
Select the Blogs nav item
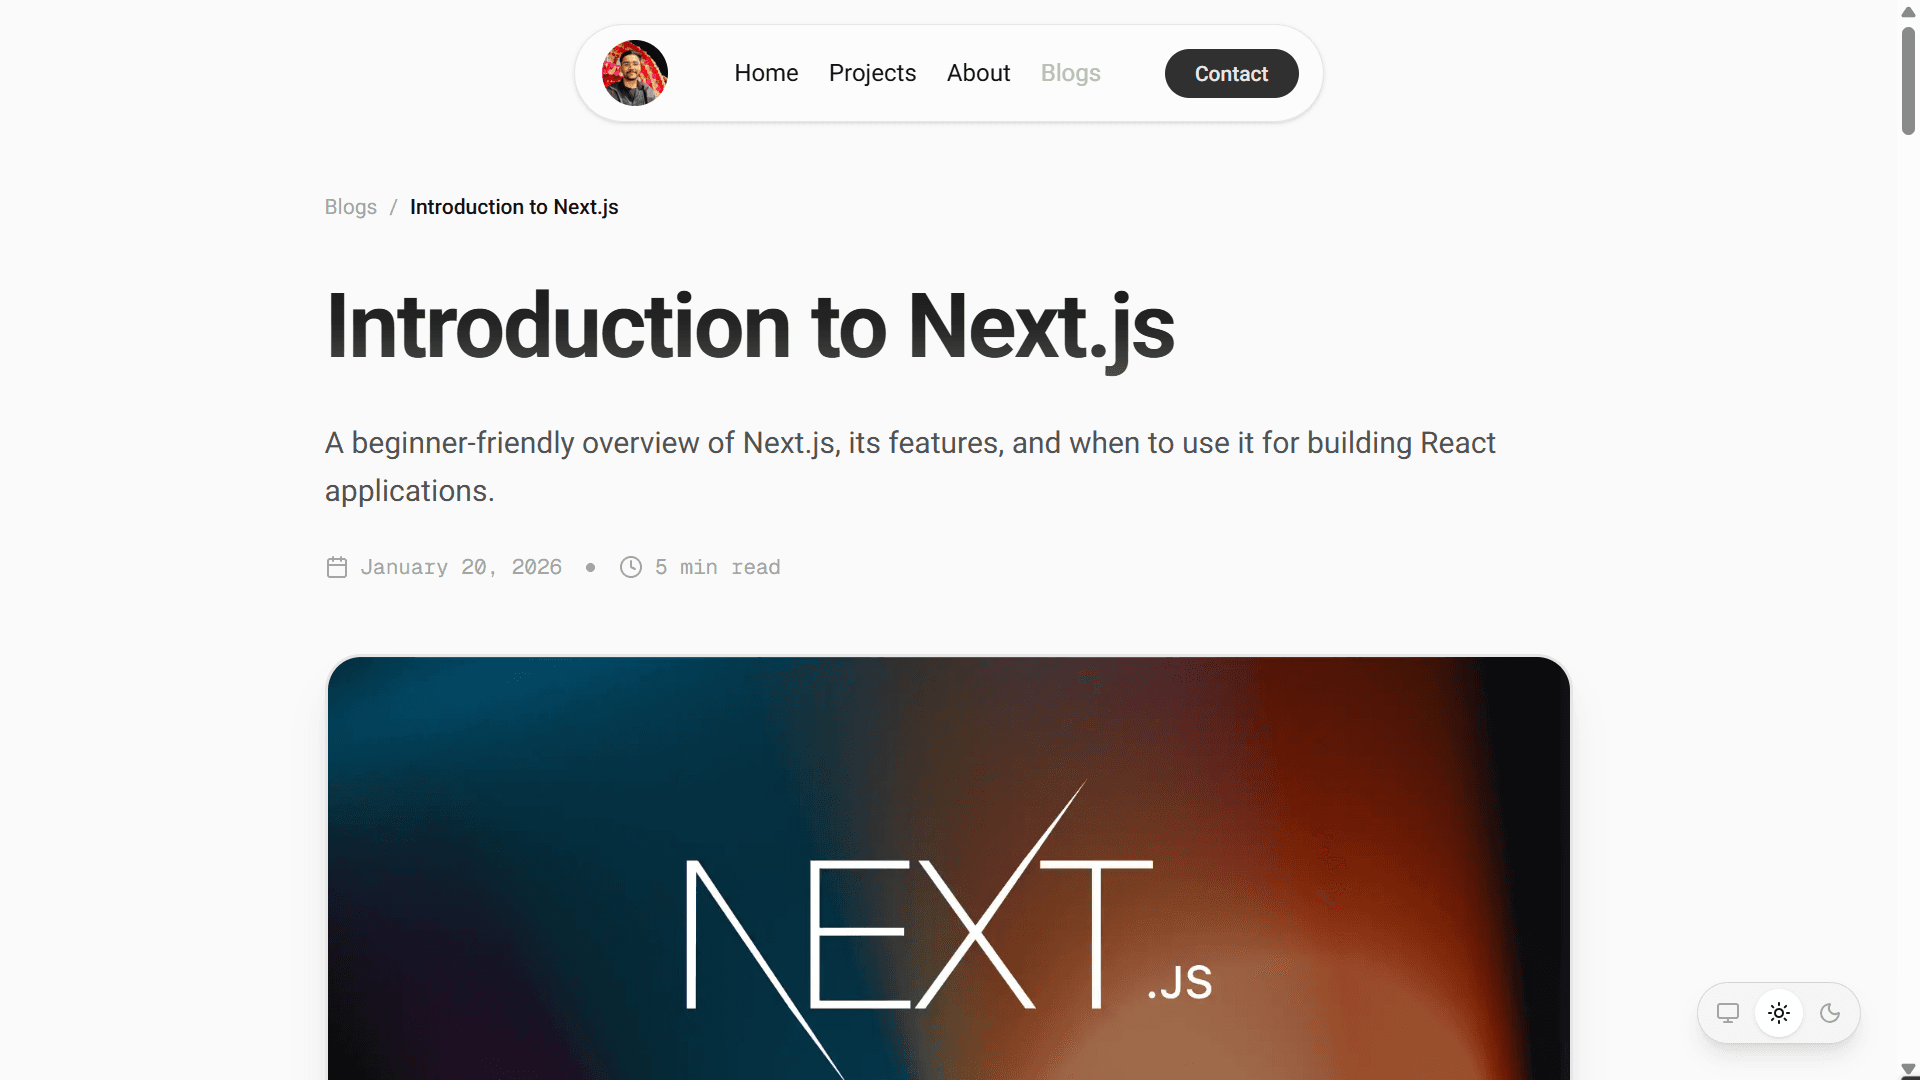[1070, 73]
